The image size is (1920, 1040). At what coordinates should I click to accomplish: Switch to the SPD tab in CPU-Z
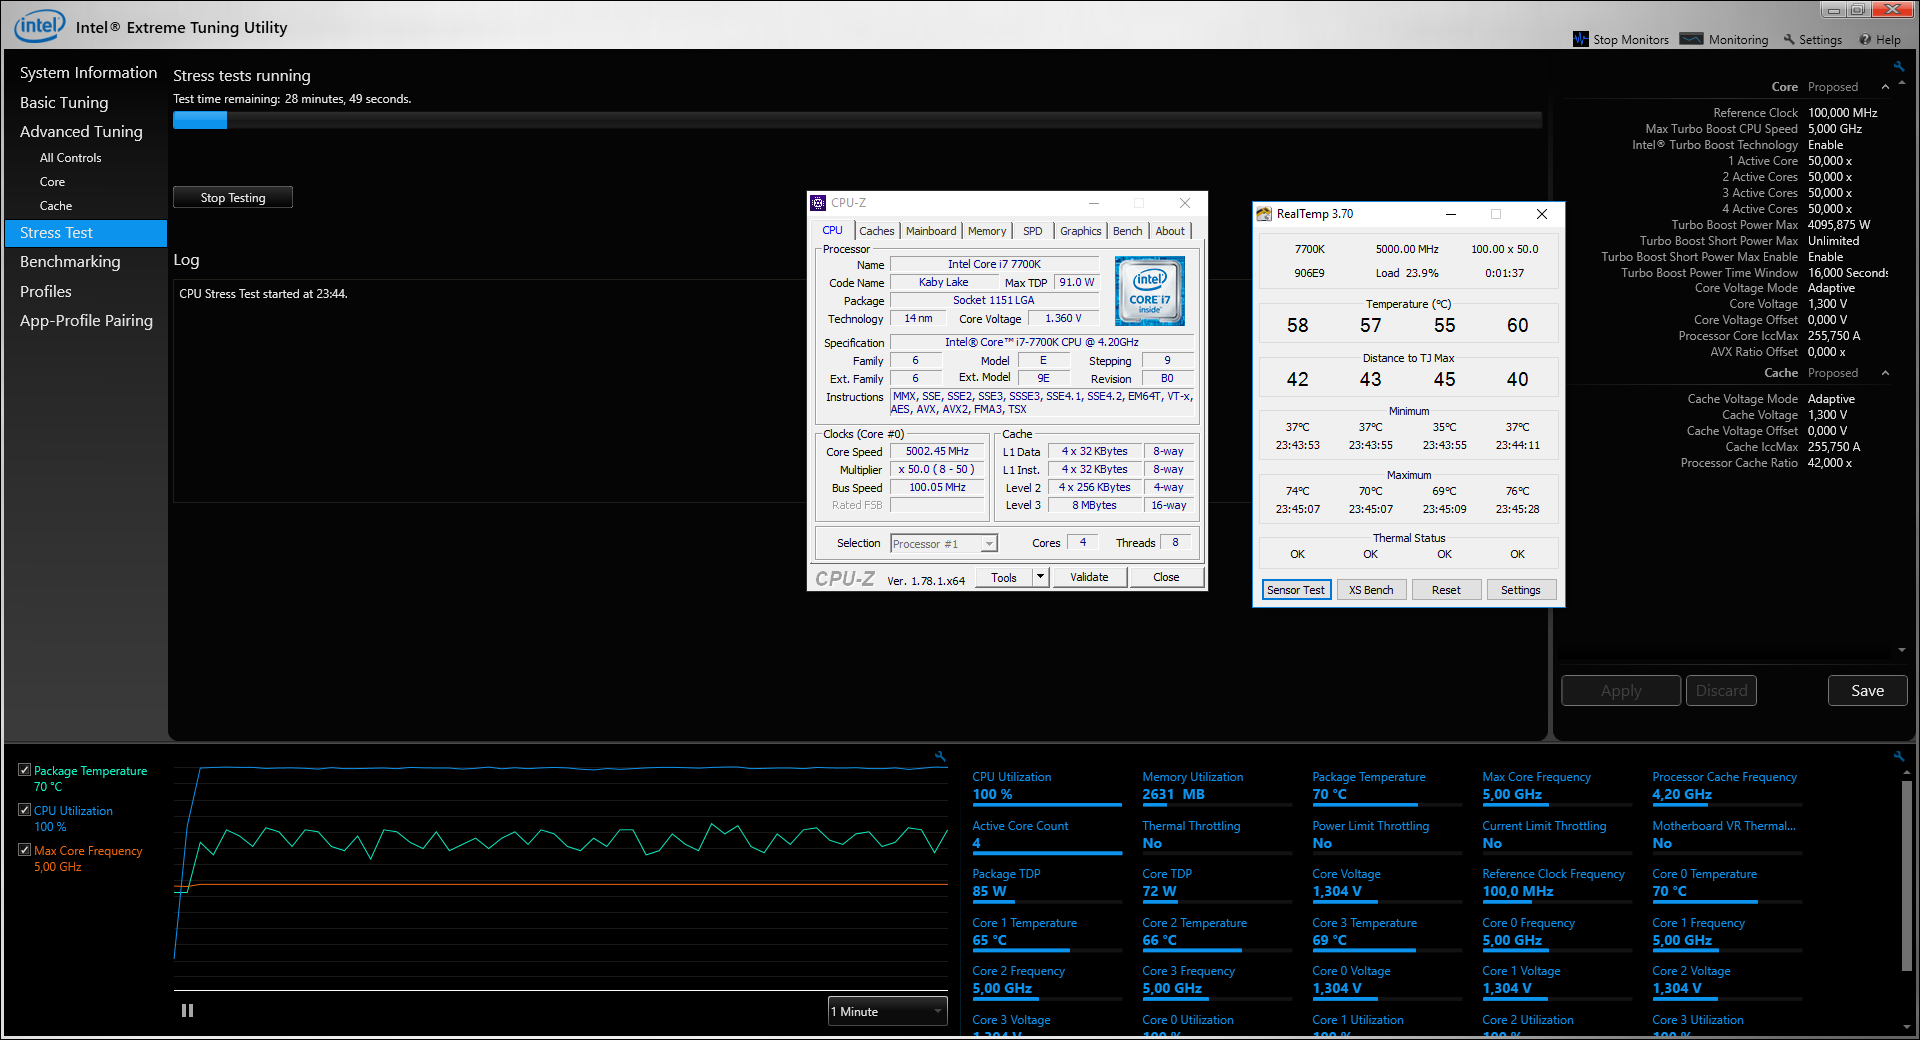coord(1033,231)
